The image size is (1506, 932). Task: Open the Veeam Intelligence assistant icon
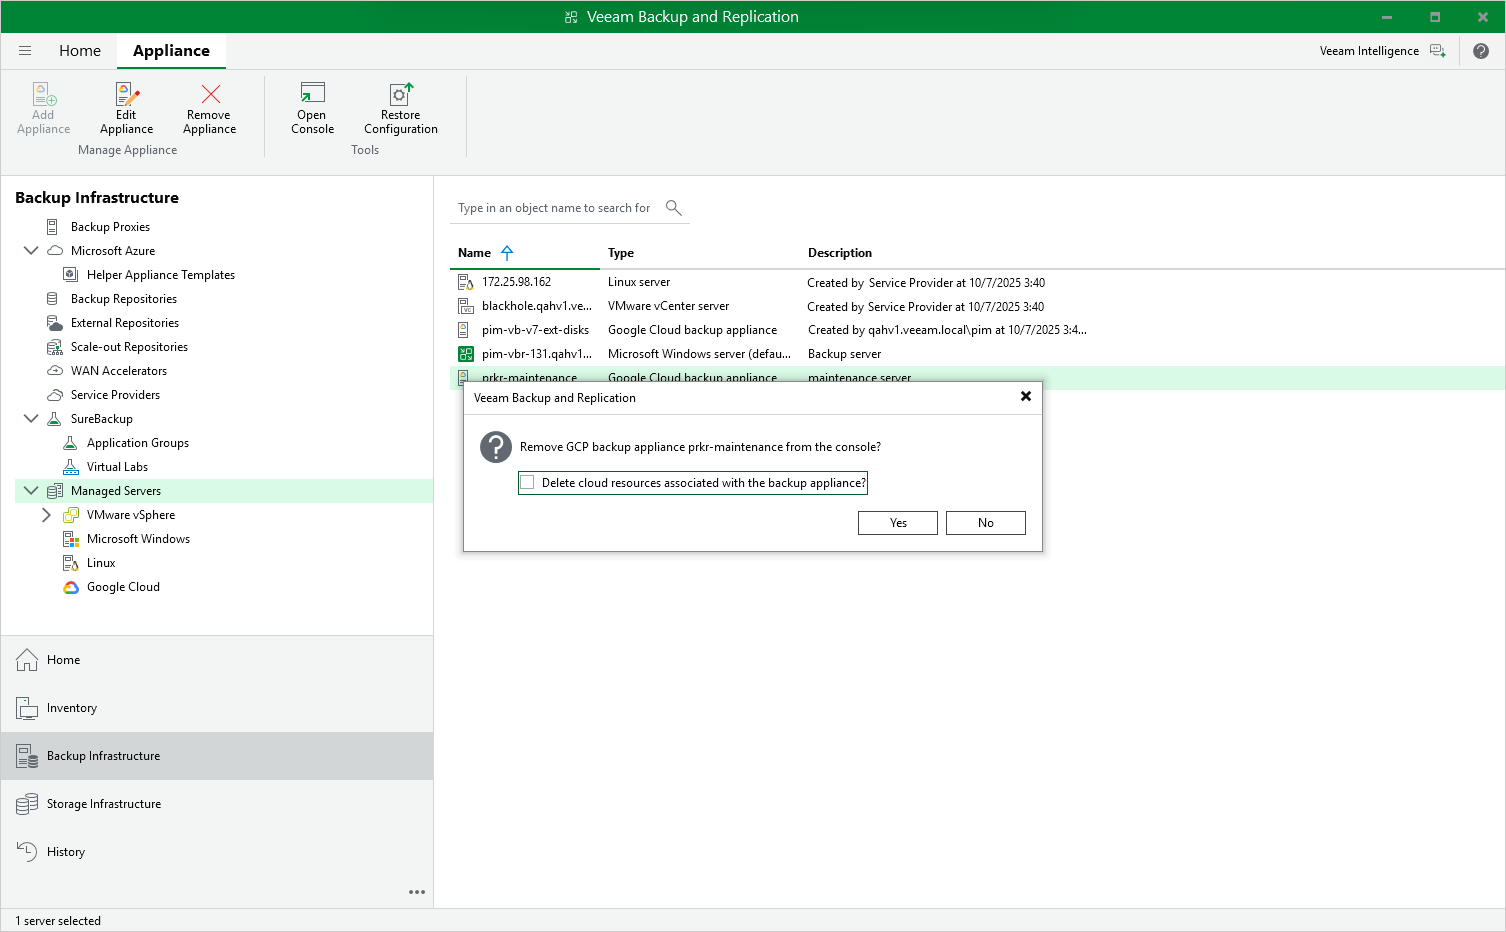(x=1437, y=51)
